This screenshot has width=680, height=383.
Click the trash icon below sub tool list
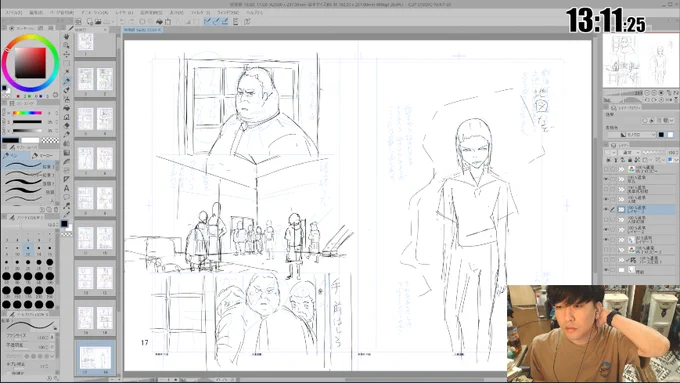pyautogui.click(x=56, y=210)
